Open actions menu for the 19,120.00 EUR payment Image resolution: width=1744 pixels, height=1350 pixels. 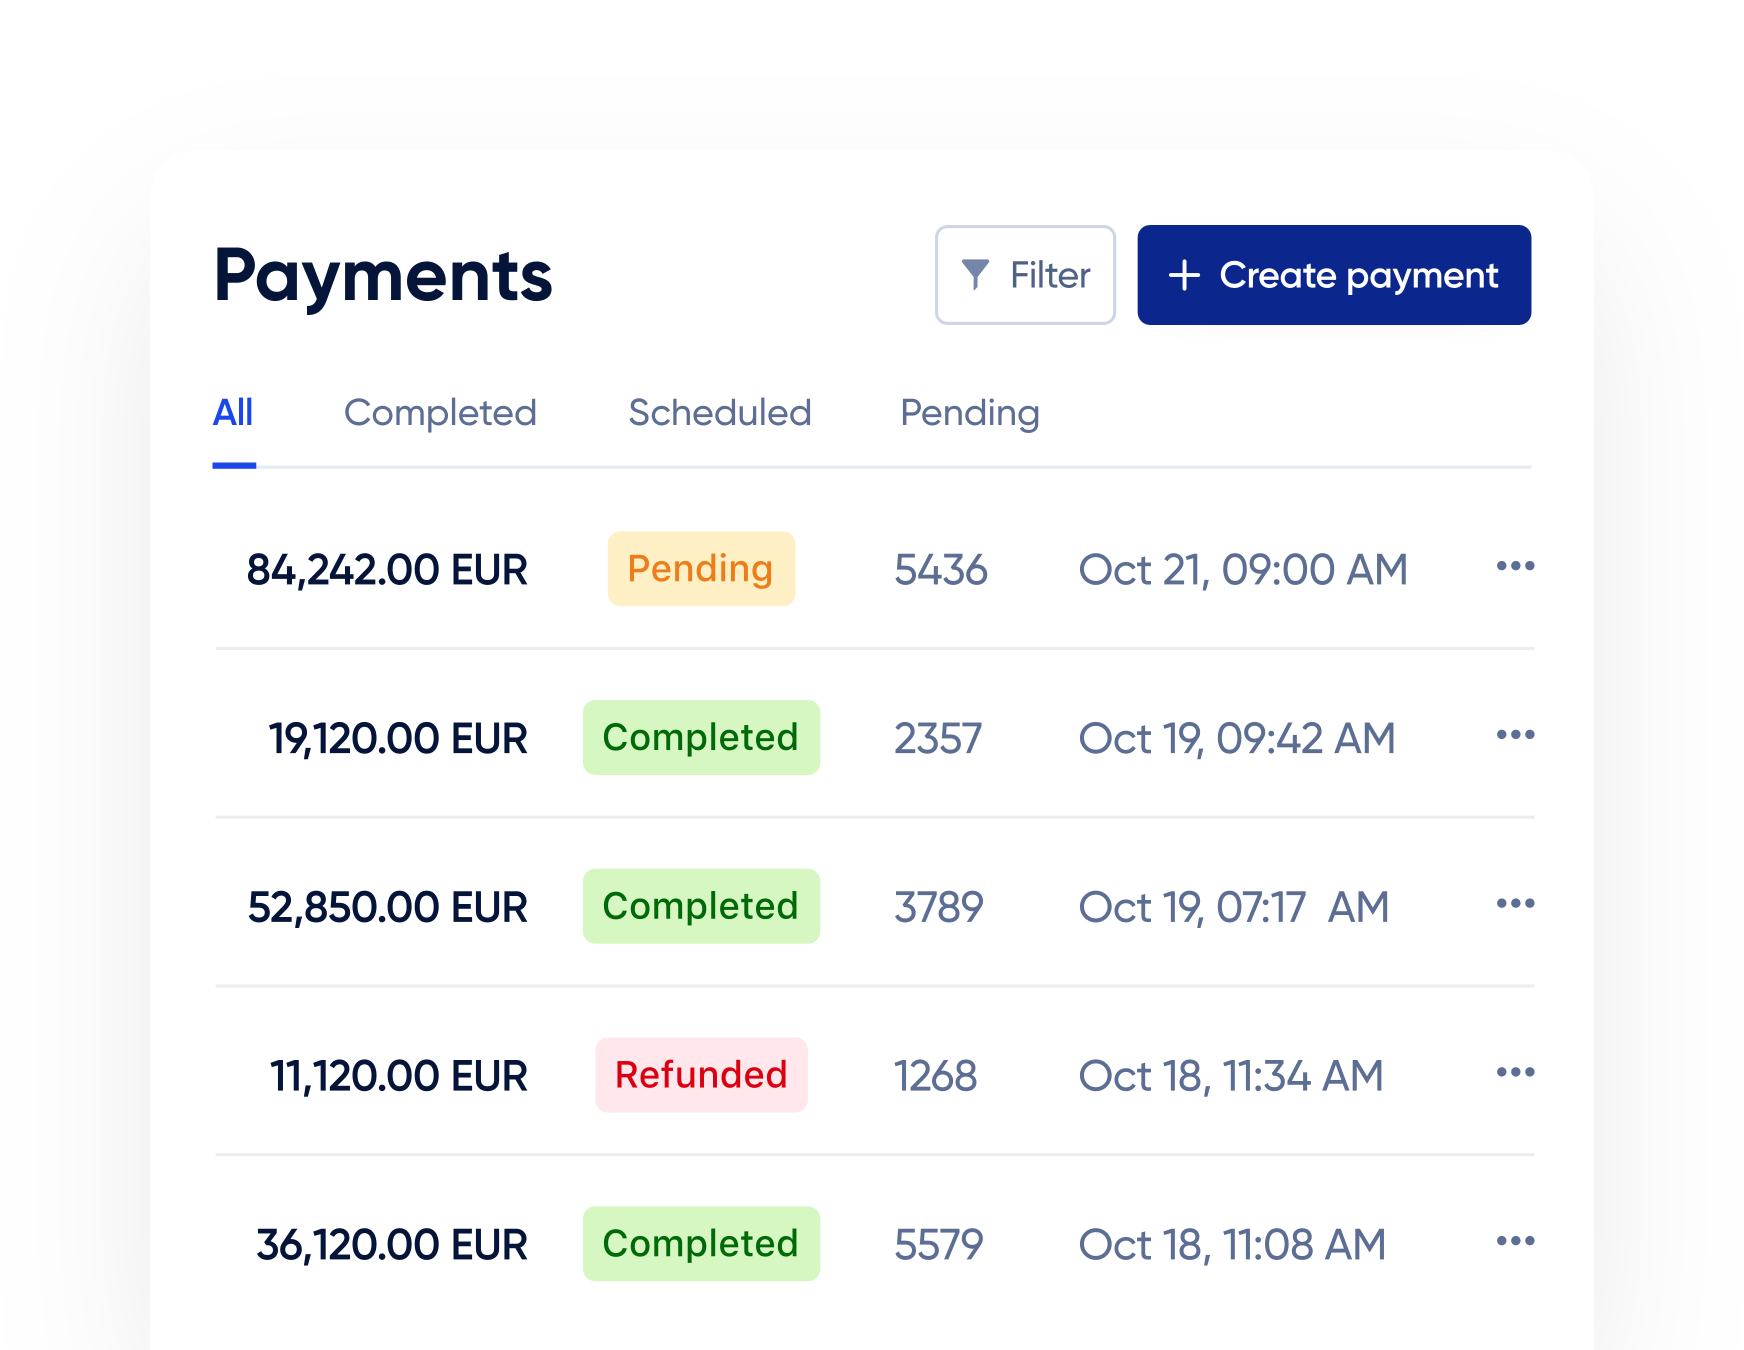1515,735
